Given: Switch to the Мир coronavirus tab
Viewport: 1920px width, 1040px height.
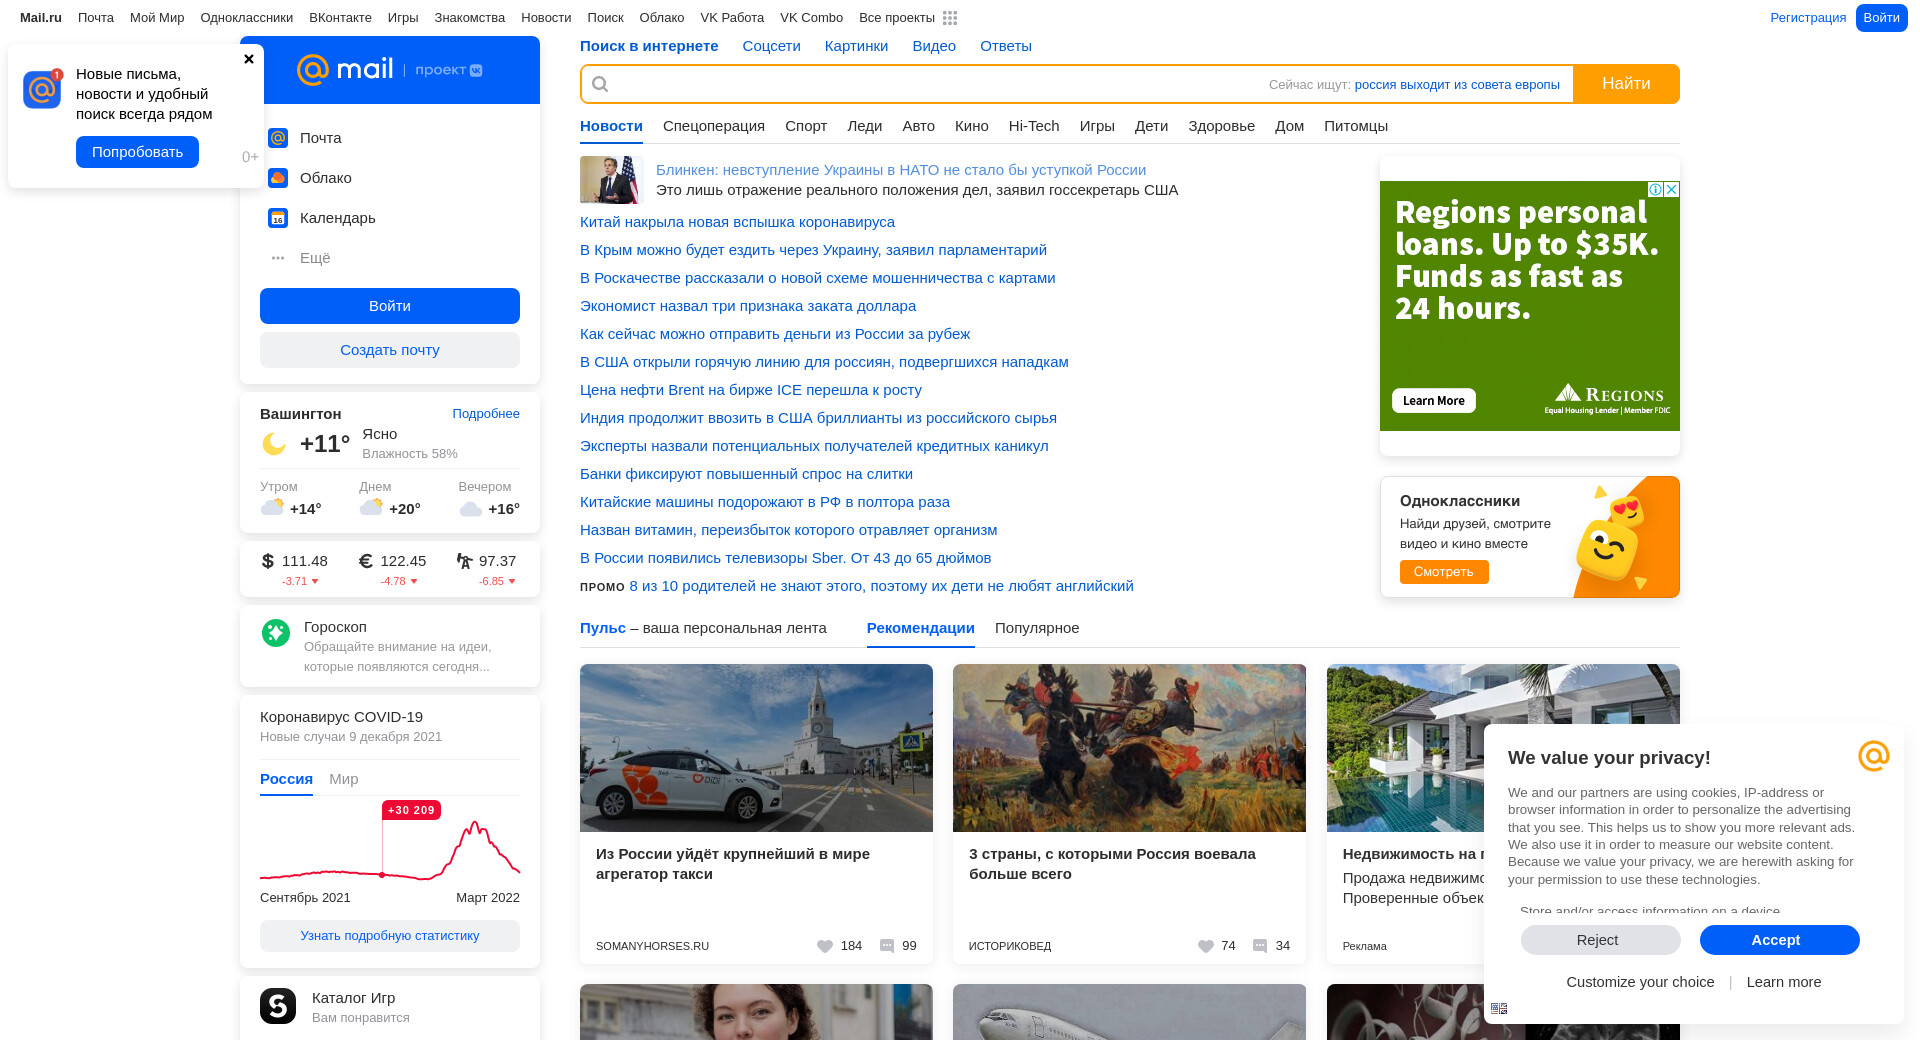Looking at the screenshot, I should (x=343, y=779).
